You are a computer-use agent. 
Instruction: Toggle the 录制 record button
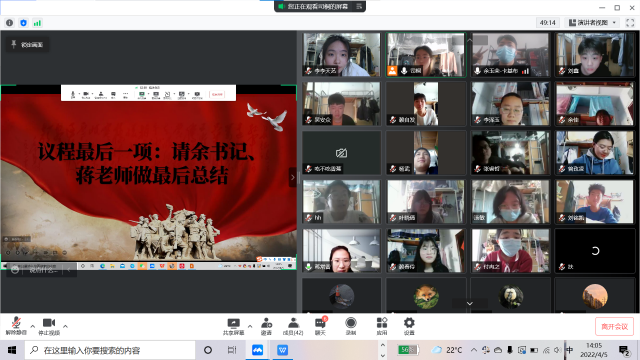point(351,326)
